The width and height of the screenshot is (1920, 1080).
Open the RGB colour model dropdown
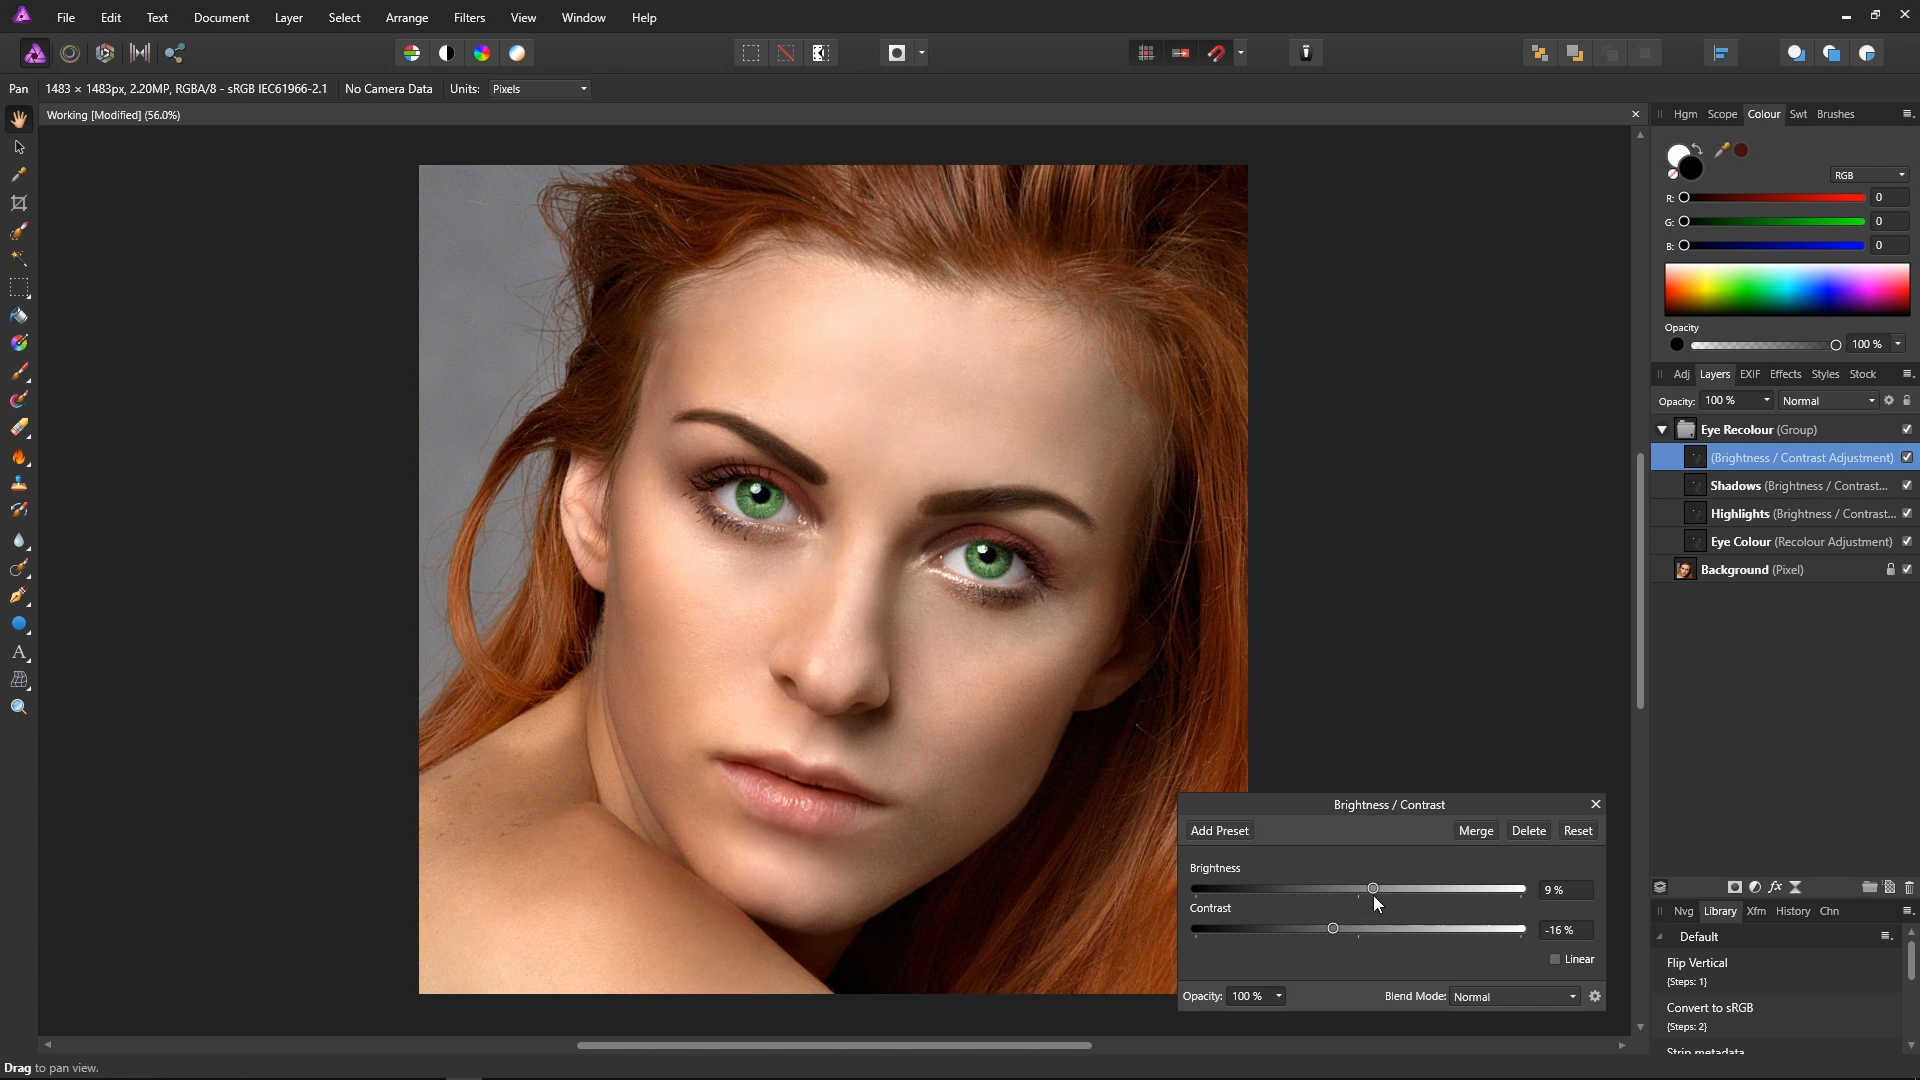point(1869,175)
